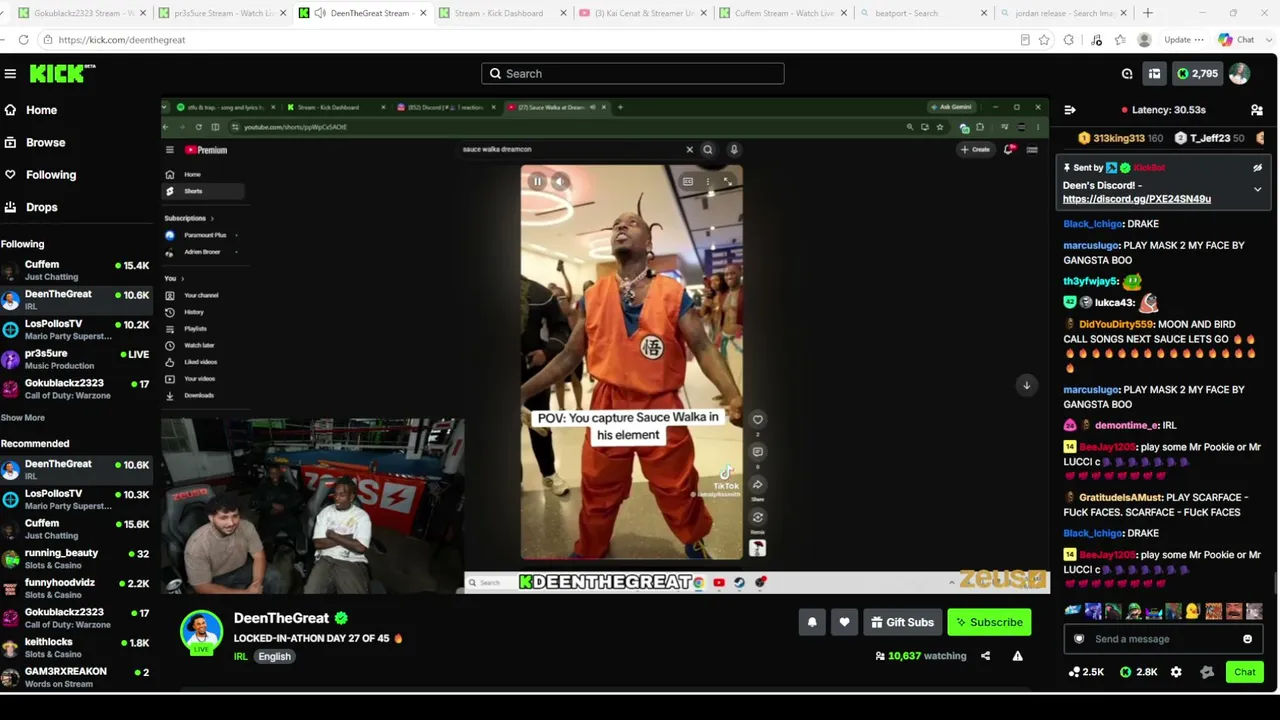
Task: Click the Kick search field
Action: point(632,73)
